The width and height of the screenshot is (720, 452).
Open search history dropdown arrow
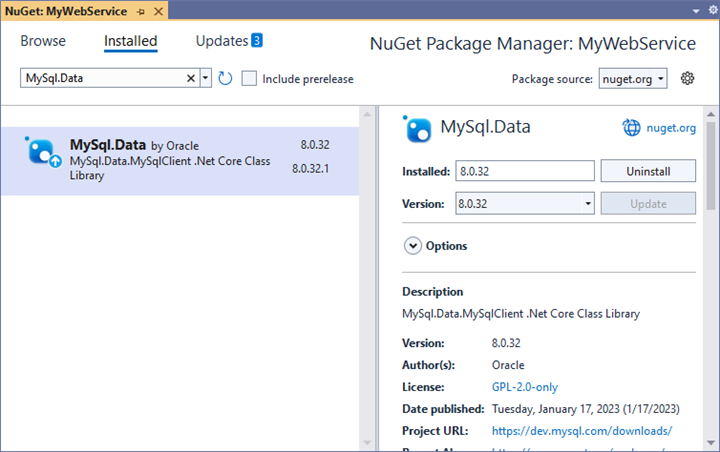(x=206, y=78)
